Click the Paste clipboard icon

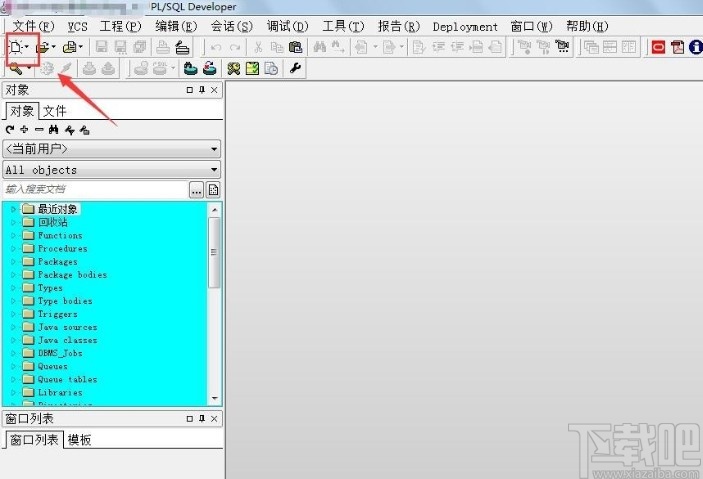point(295,47)
